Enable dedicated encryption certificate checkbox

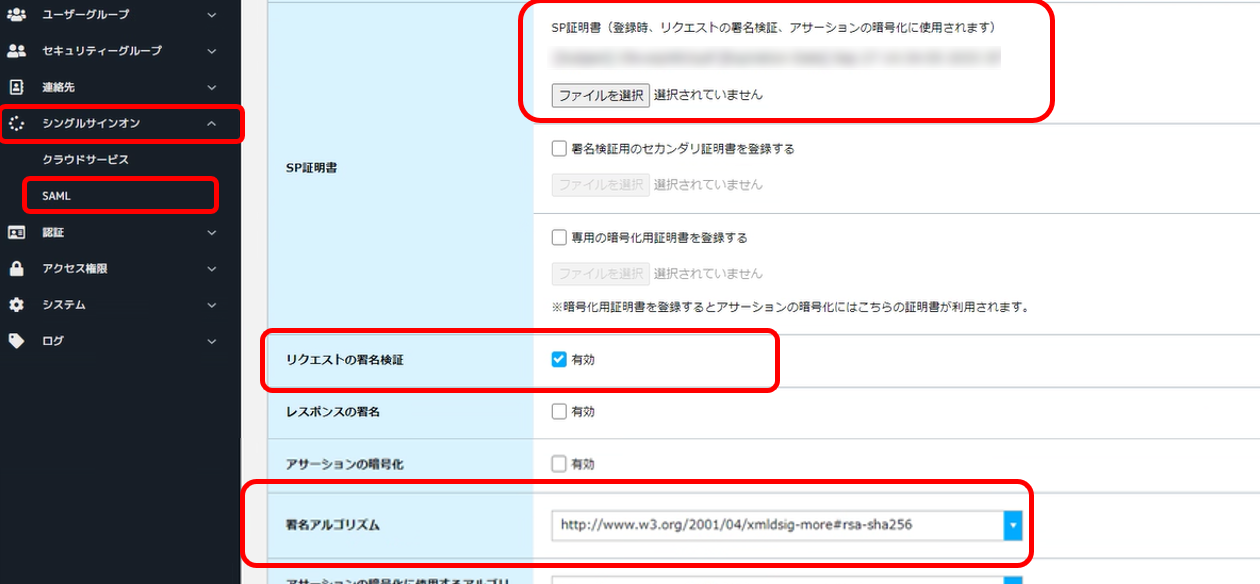(x=559, y=238)
